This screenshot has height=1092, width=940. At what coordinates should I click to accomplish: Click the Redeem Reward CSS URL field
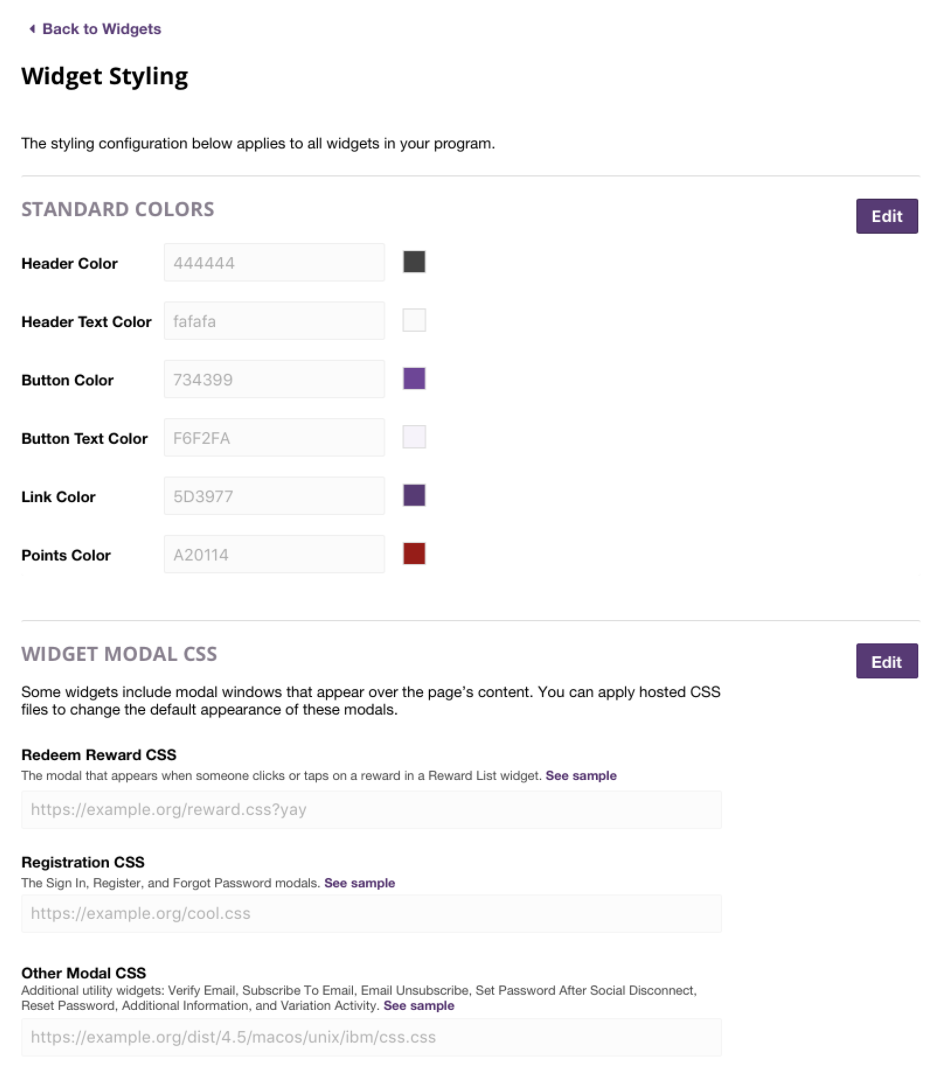pos(371,810)
